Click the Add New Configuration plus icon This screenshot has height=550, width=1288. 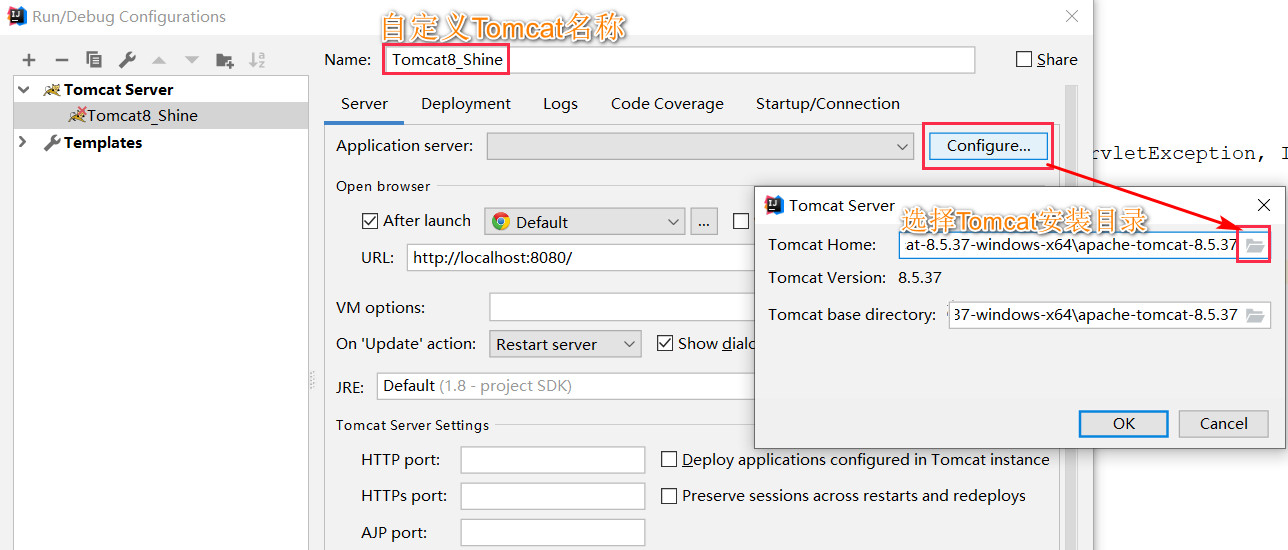point(29,60)
